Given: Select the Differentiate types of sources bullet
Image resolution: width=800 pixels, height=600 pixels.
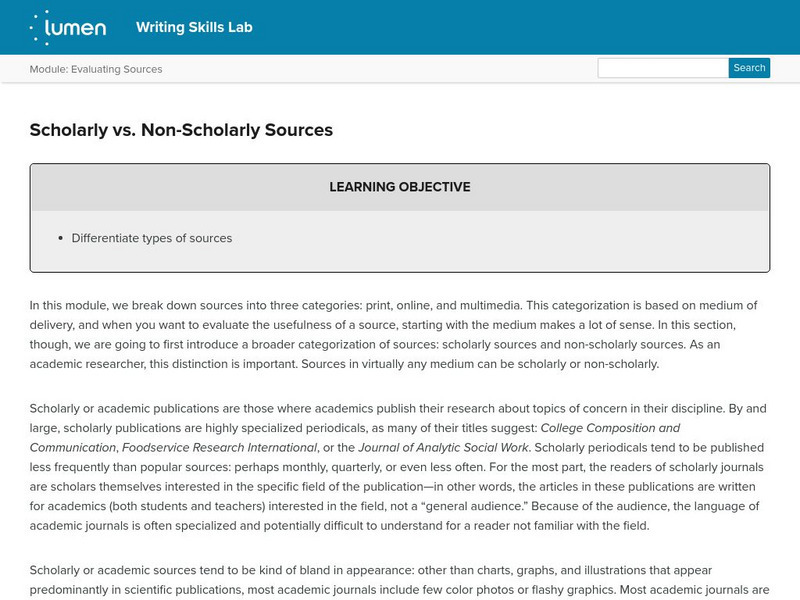Looking at the screenshot, I should click(x=152, y=238).
